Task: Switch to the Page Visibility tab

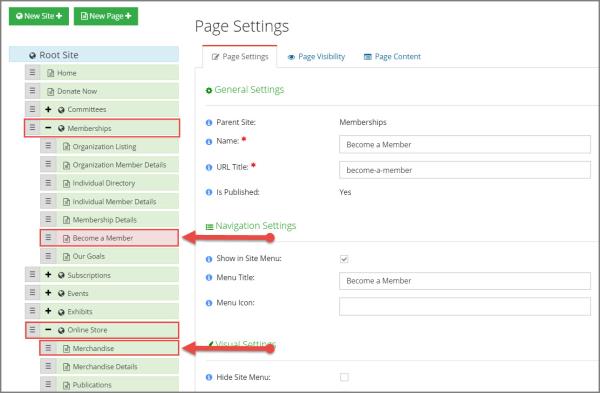Action: tap(316, 57)
